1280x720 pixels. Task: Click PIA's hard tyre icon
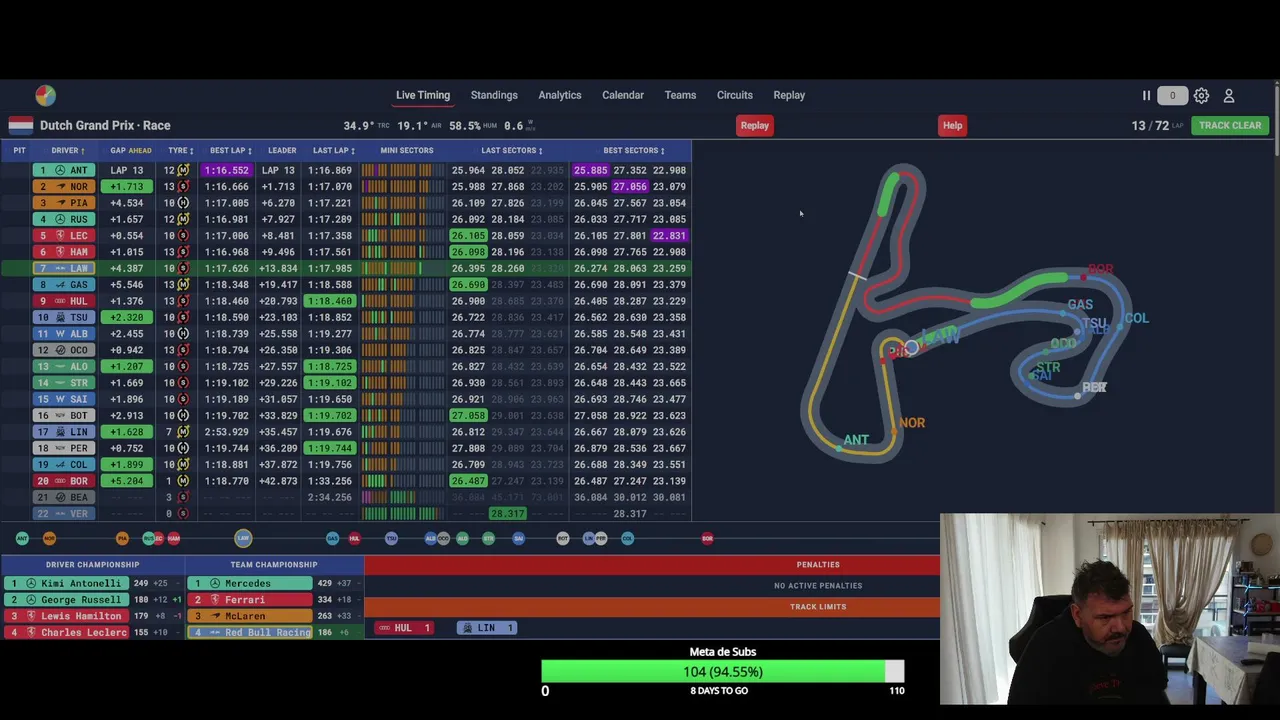click(183, 203)
